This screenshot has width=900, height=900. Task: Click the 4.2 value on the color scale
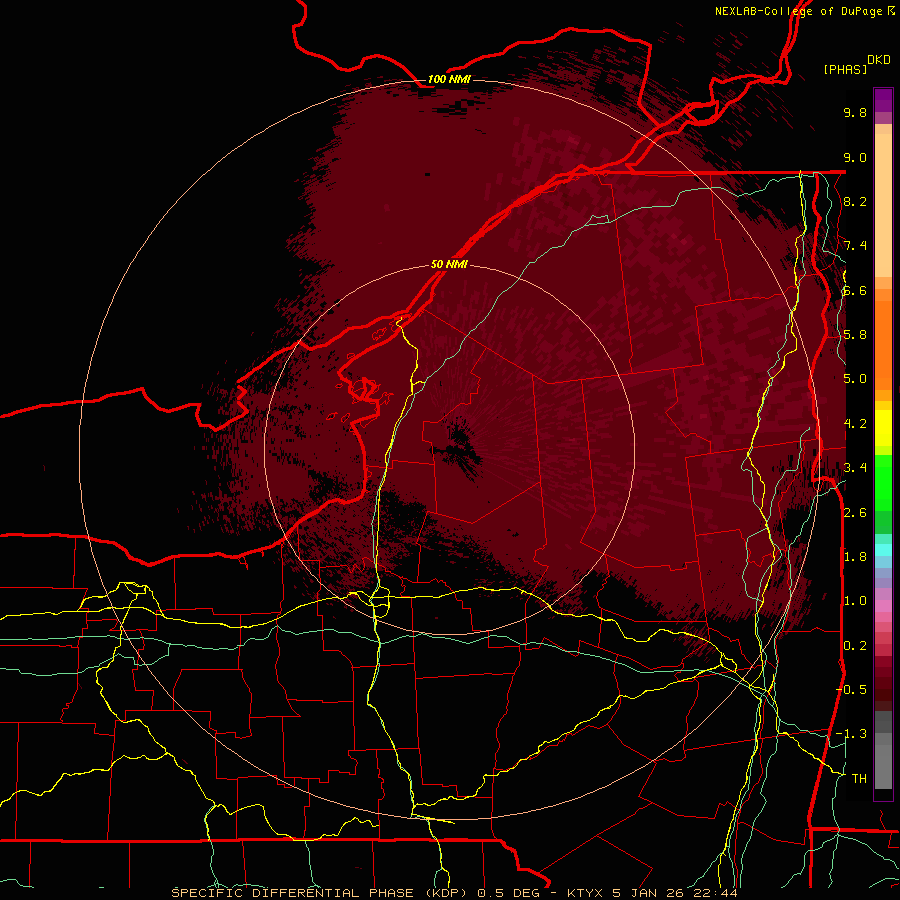[855, 424]
